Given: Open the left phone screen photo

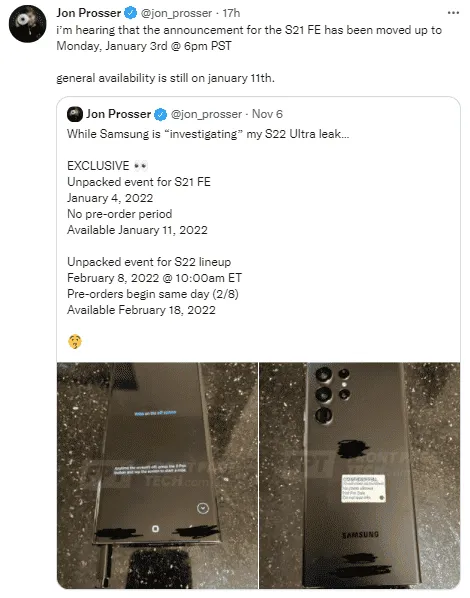Looking at the screenshot, I should point(158,475).
